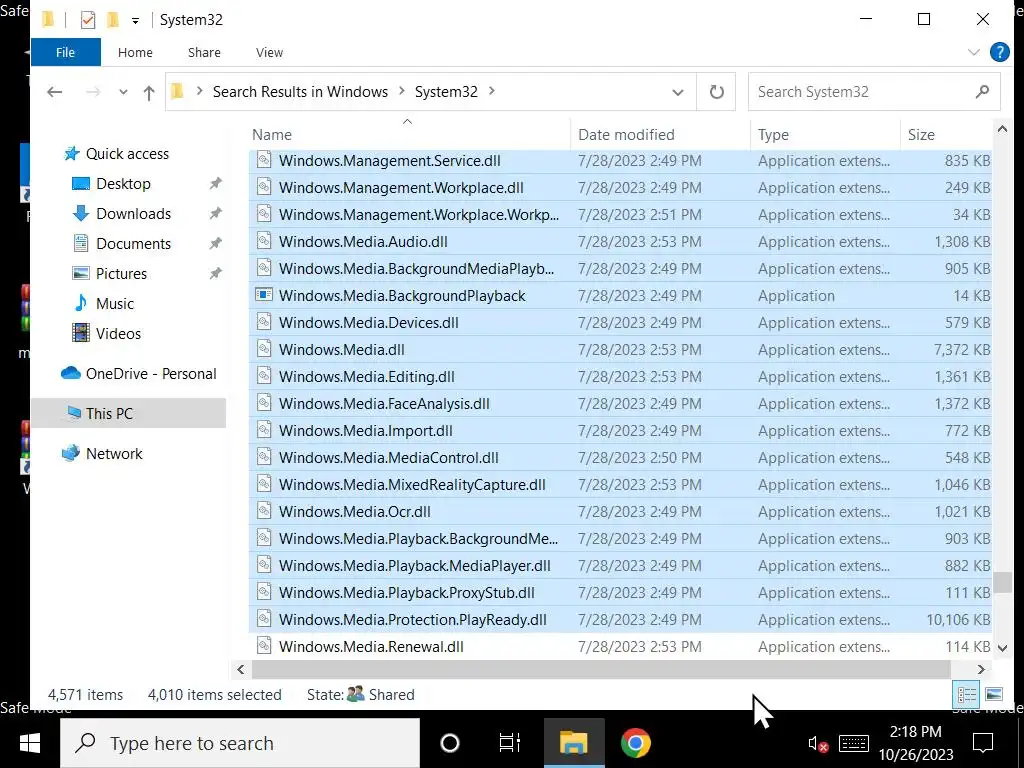Screen dimensions: 1024x768
Task: Click the pin icon next to Downloads
Action: (216, 214)
